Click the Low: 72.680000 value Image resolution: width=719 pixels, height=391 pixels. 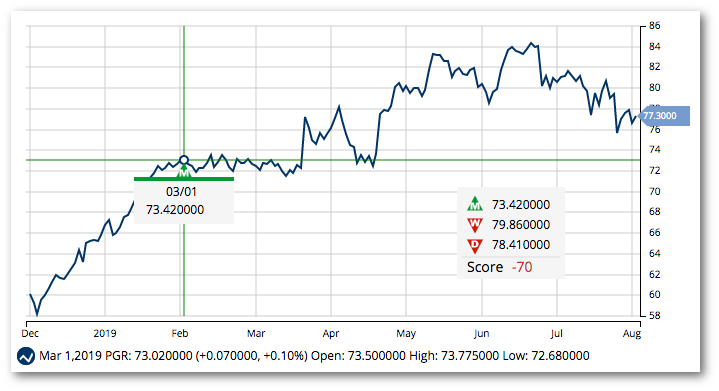546,356
